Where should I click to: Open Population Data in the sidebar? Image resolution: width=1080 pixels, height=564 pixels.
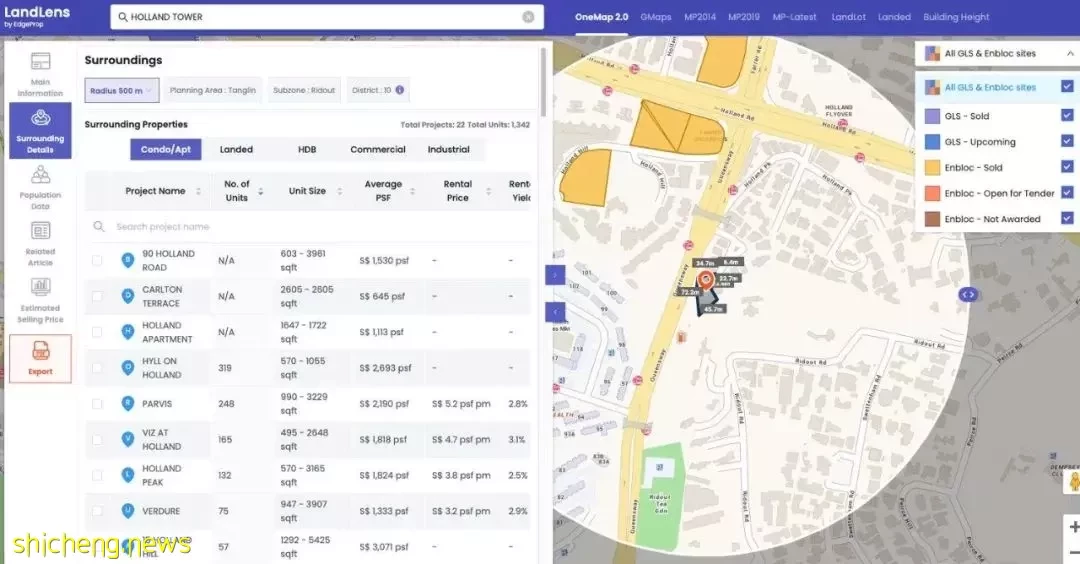(40, 187)
